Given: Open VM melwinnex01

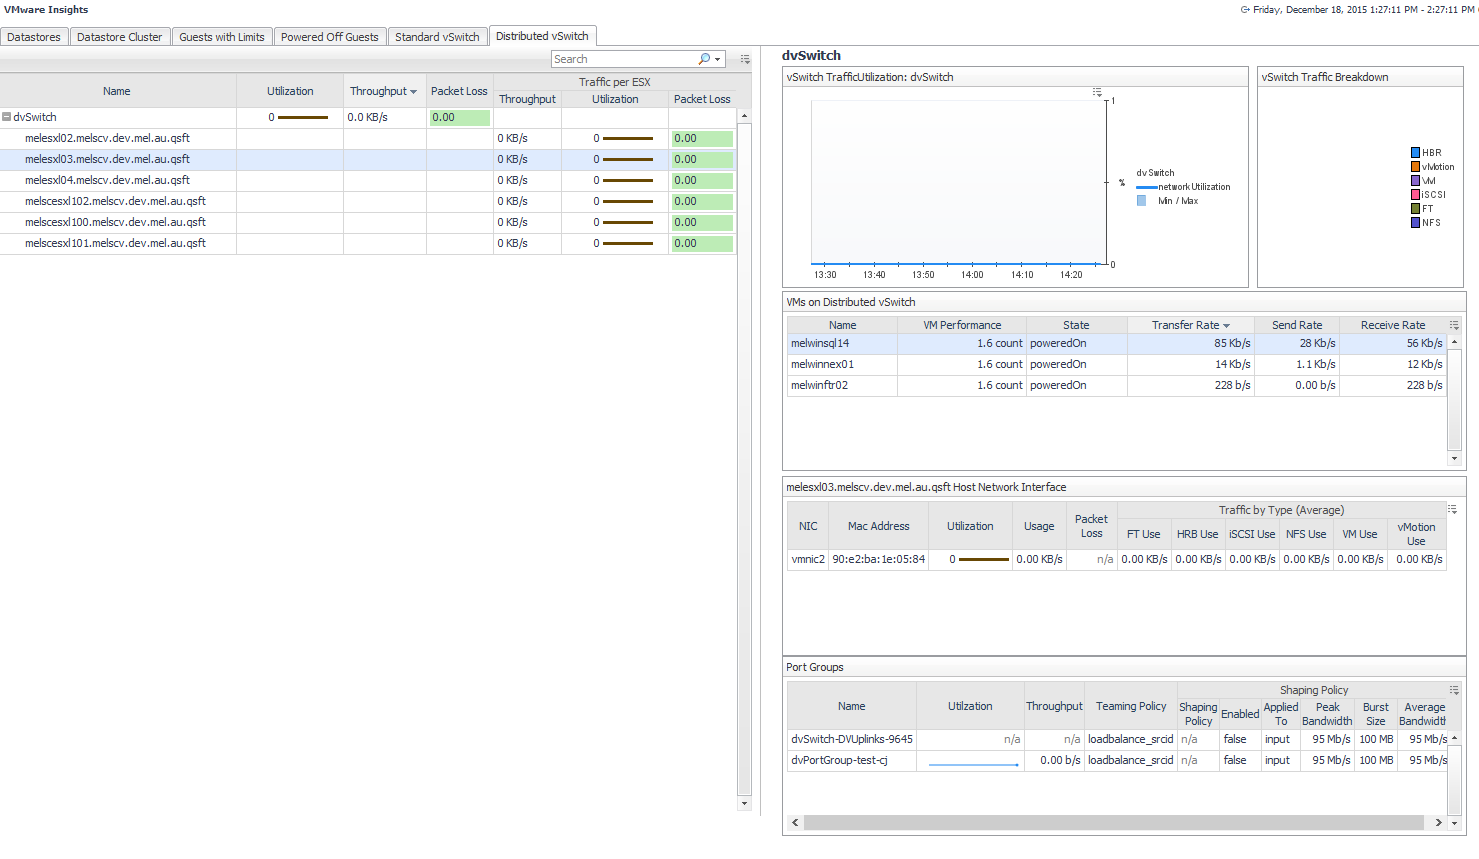Looking at the screenshot, I should 822,364.
